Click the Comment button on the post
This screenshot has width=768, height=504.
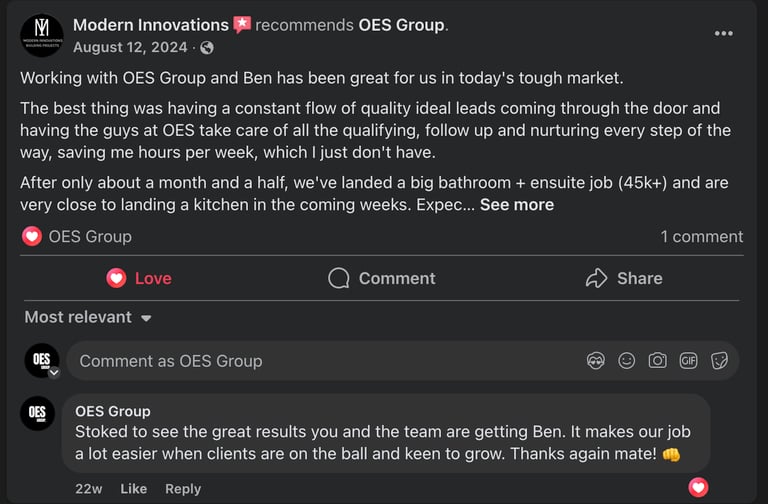tap(382, 278)
